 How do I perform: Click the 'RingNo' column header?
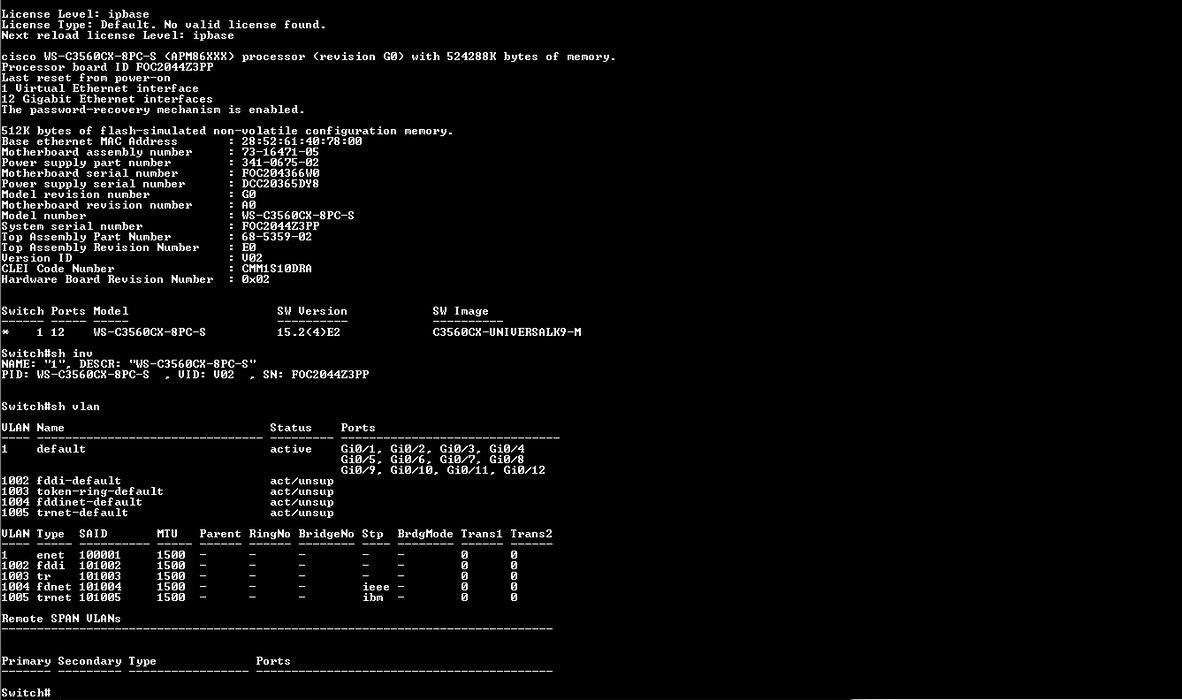tap(270, 534)
